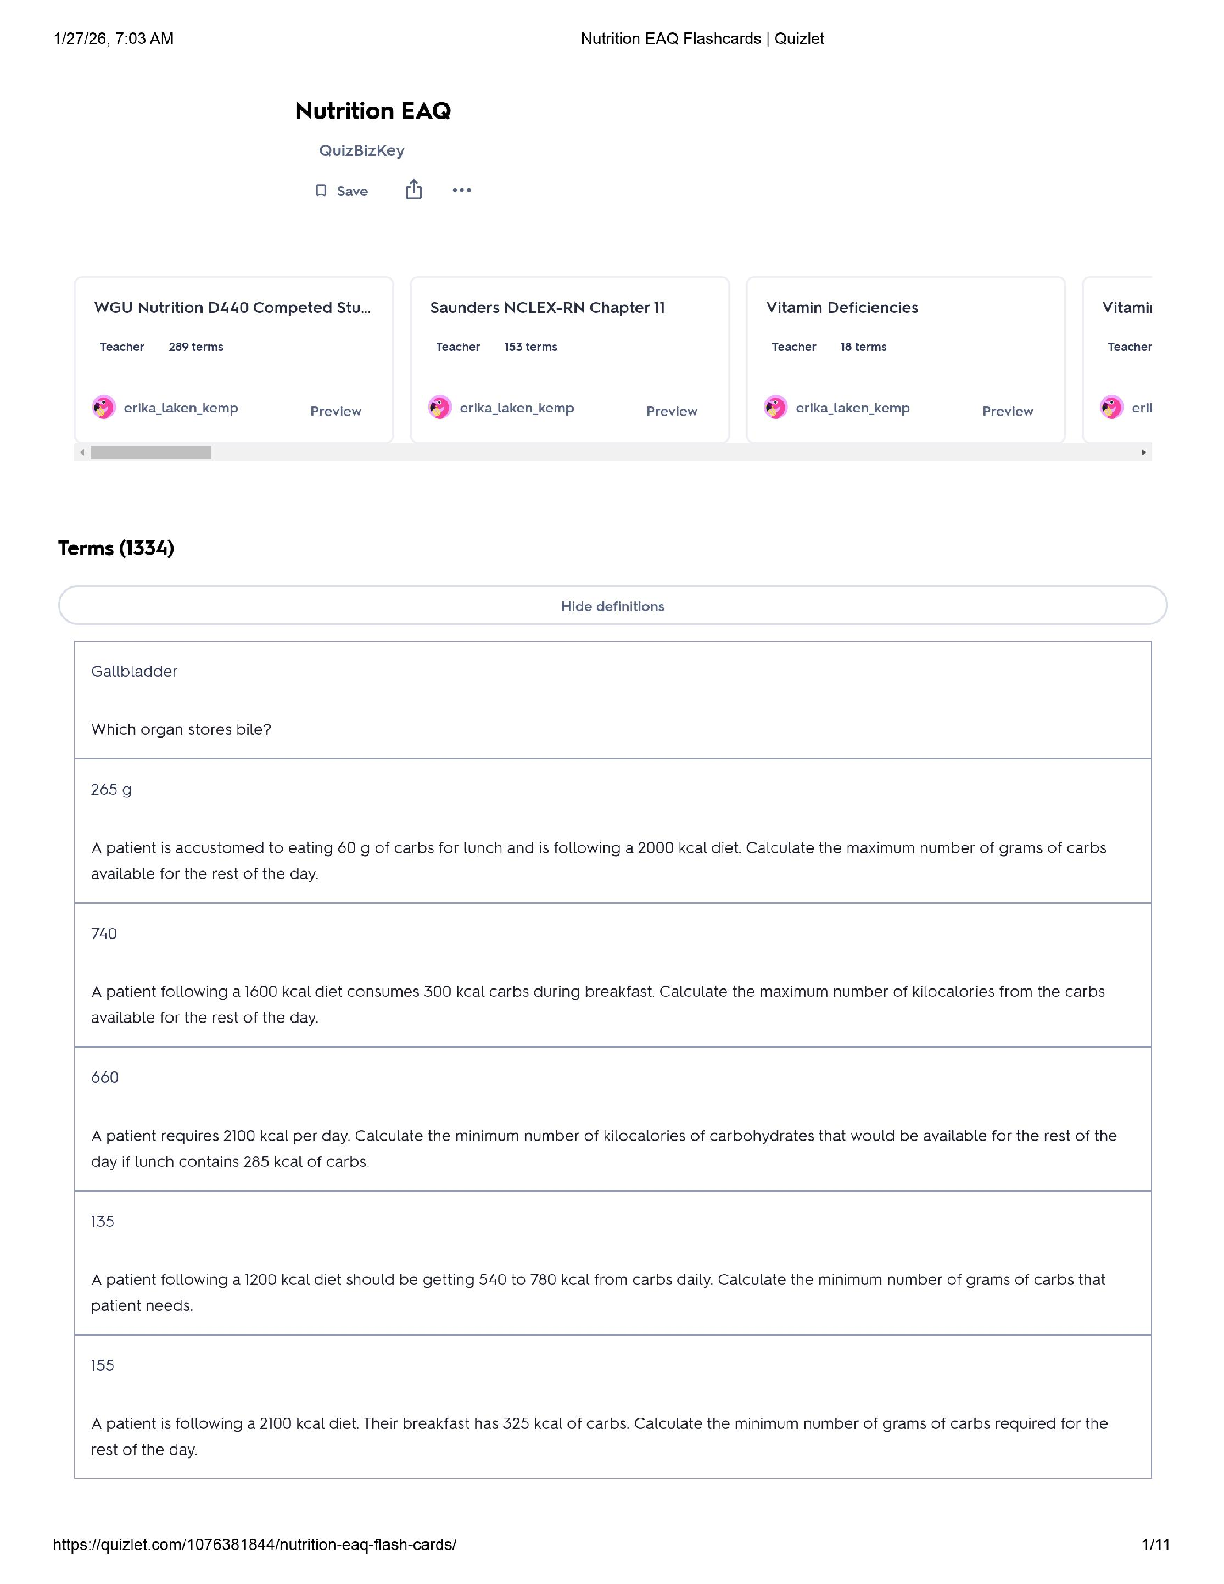Preview the Saunders NCLEX-RN Chapter 11 set
The width and height of the screenshot is (1224, 1584).
[x=671, y=411]
